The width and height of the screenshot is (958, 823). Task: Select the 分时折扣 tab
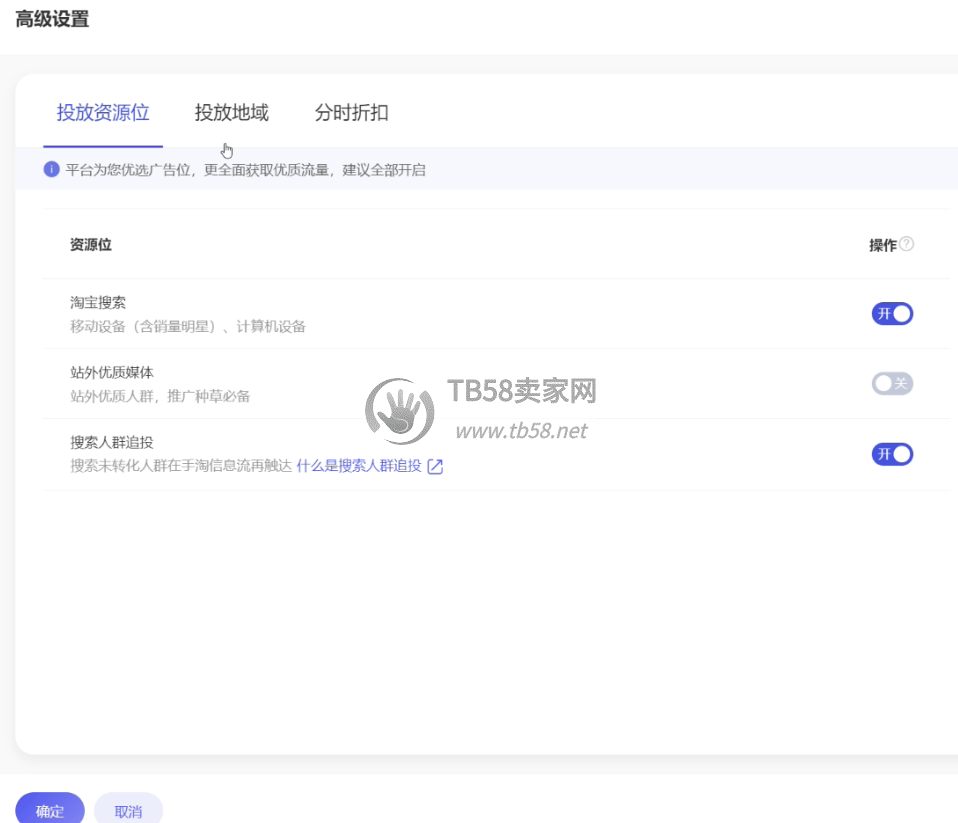click(351, 113)
